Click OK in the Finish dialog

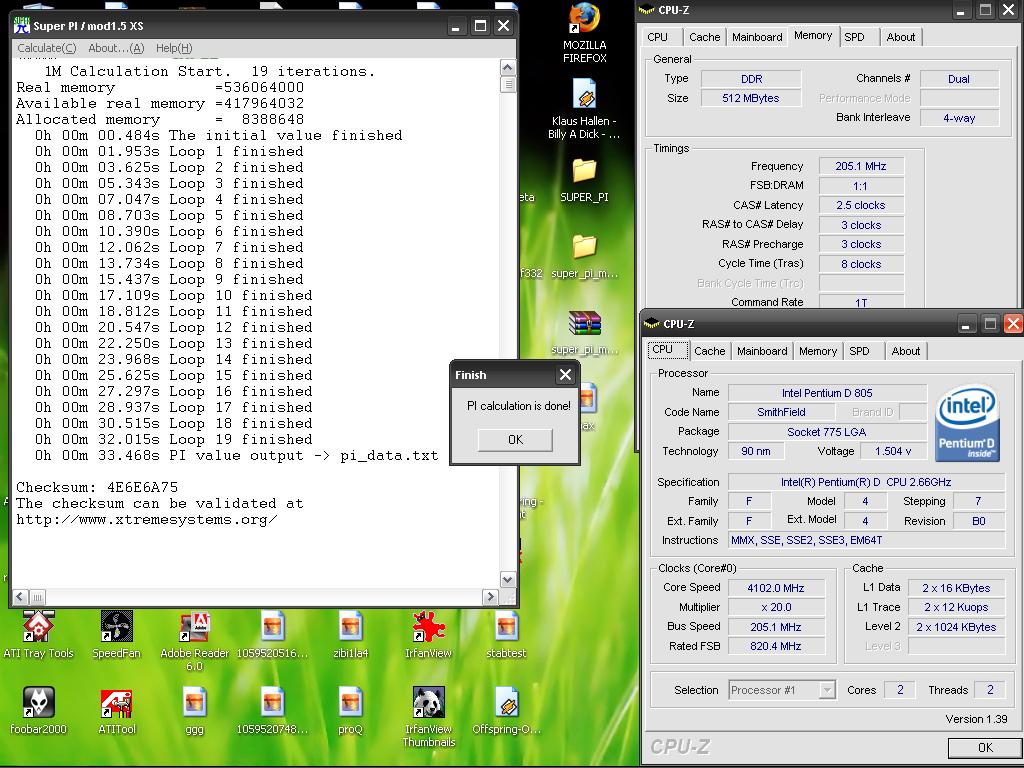click(x=515, y=440)
